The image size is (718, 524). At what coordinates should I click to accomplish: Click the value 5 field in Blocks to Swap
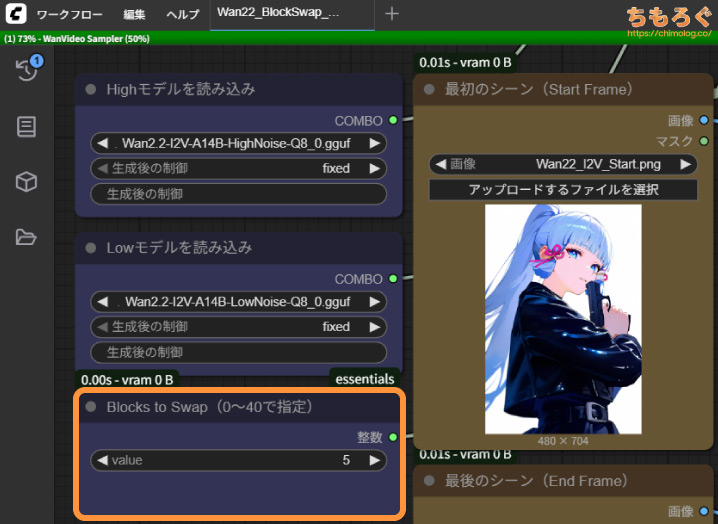pyautogui.click(x=239, y=460)
